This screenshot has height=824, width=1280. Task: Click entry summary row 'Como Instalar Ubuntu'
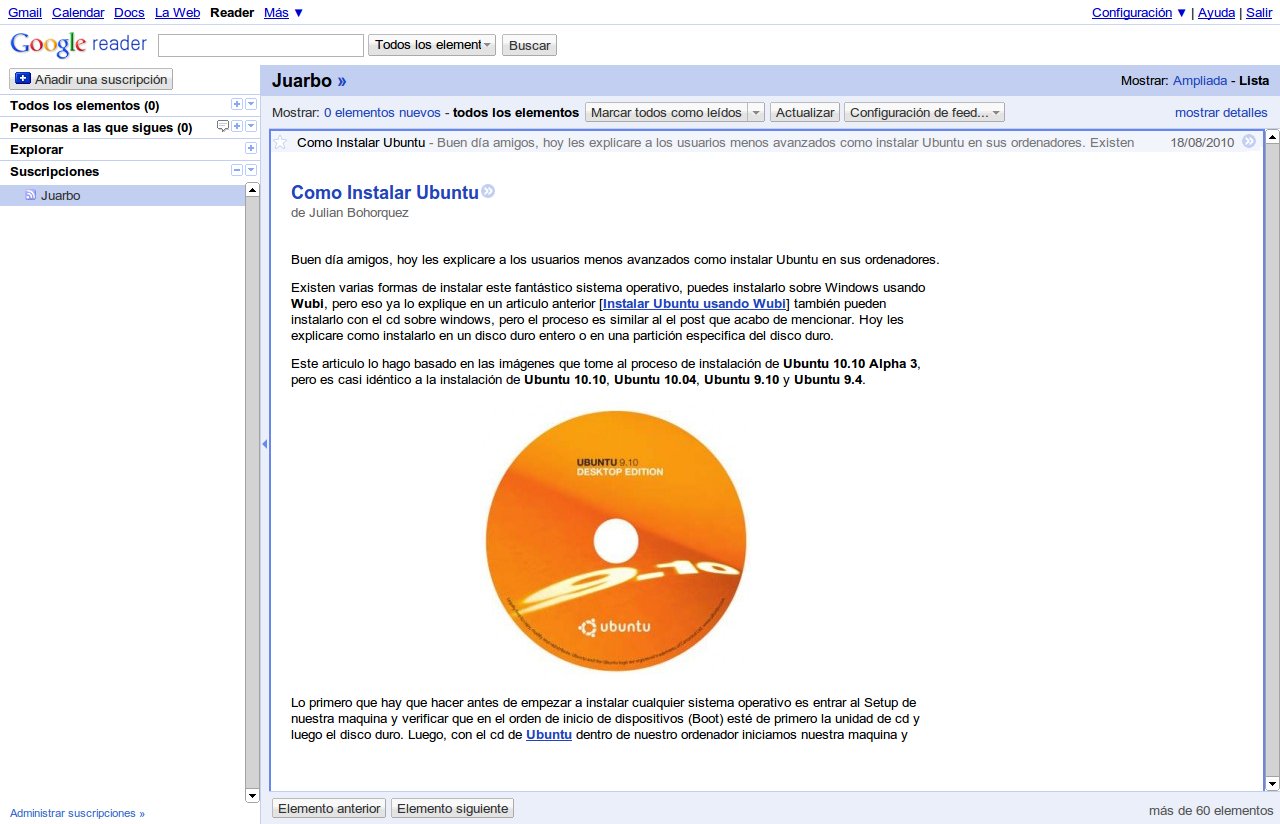[766, 142]
